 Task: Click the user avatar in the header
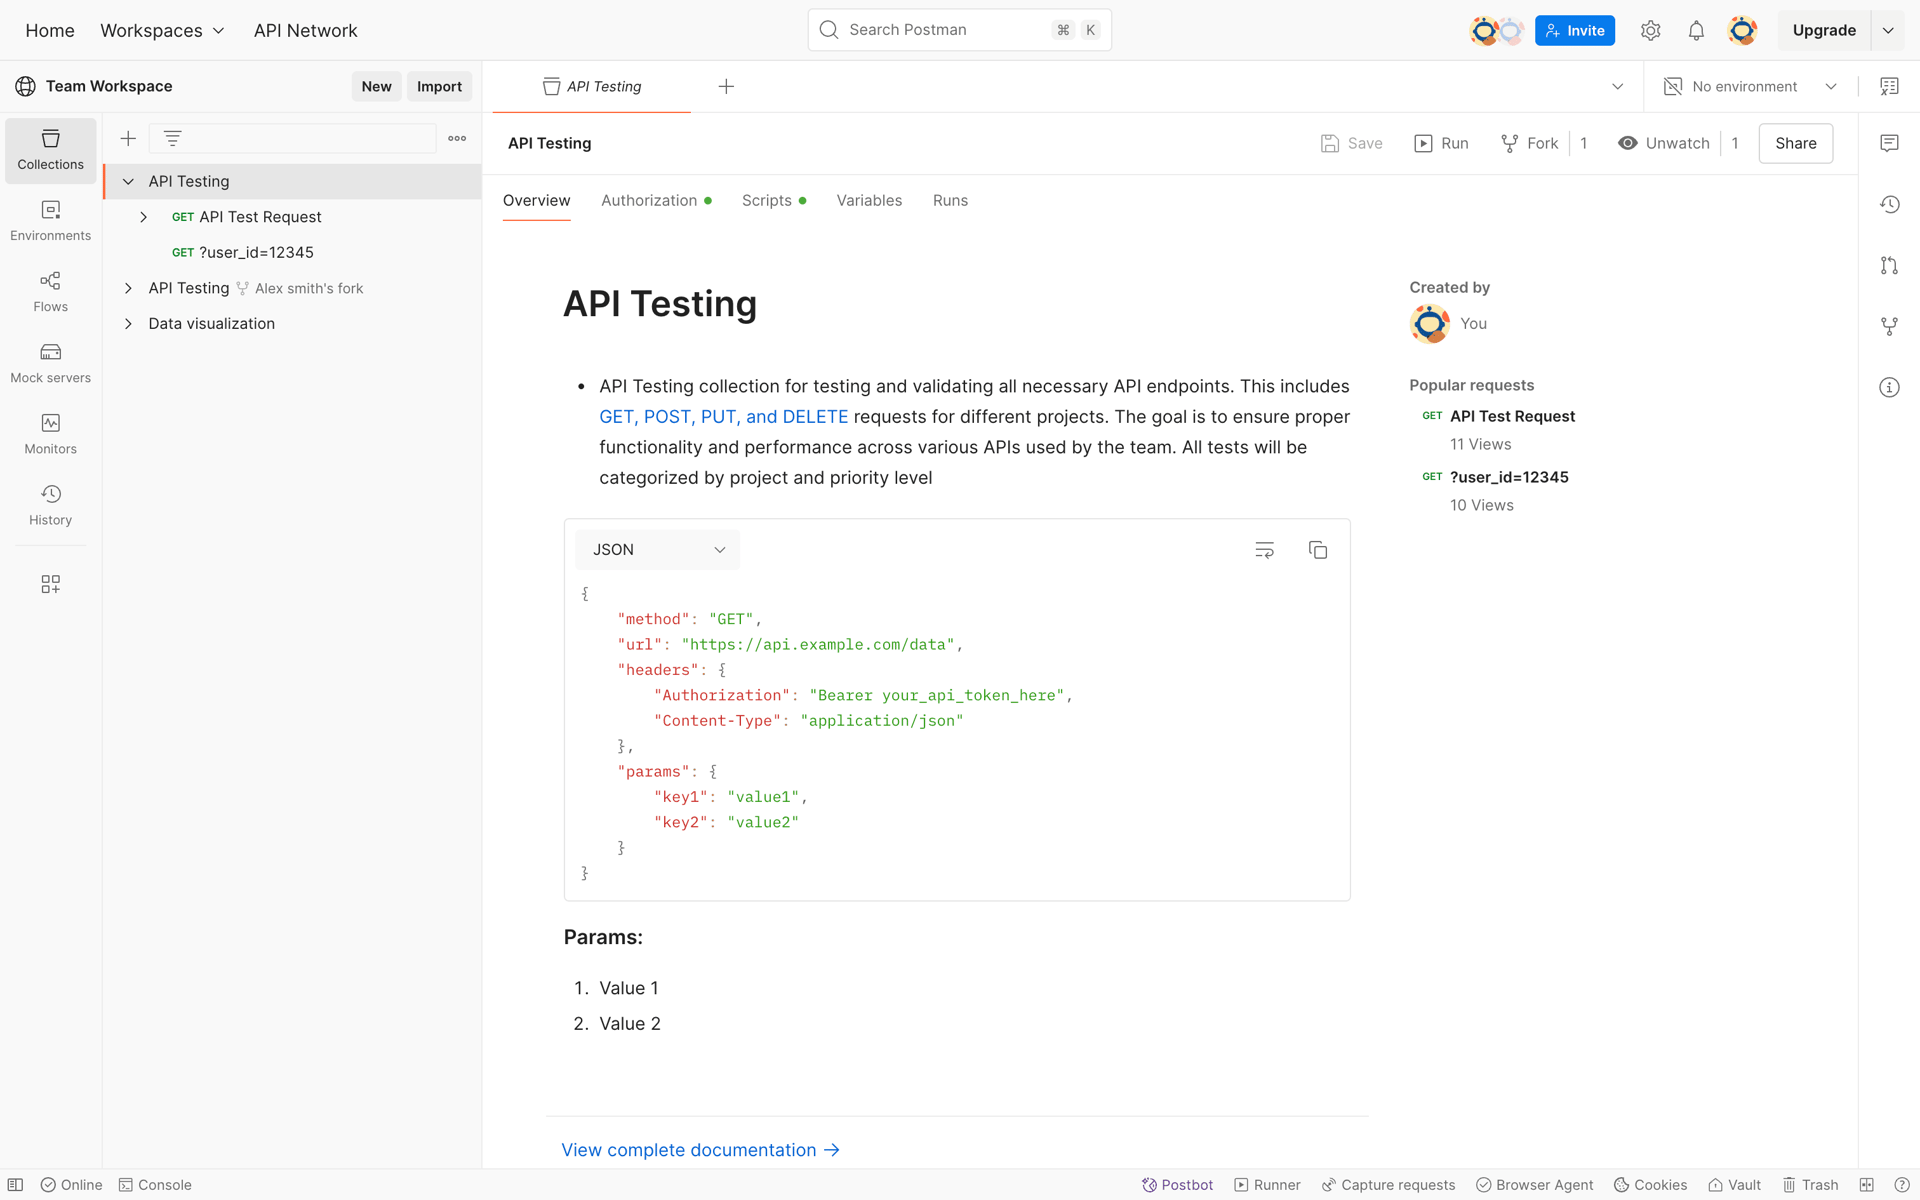(x=1742, y=30)
